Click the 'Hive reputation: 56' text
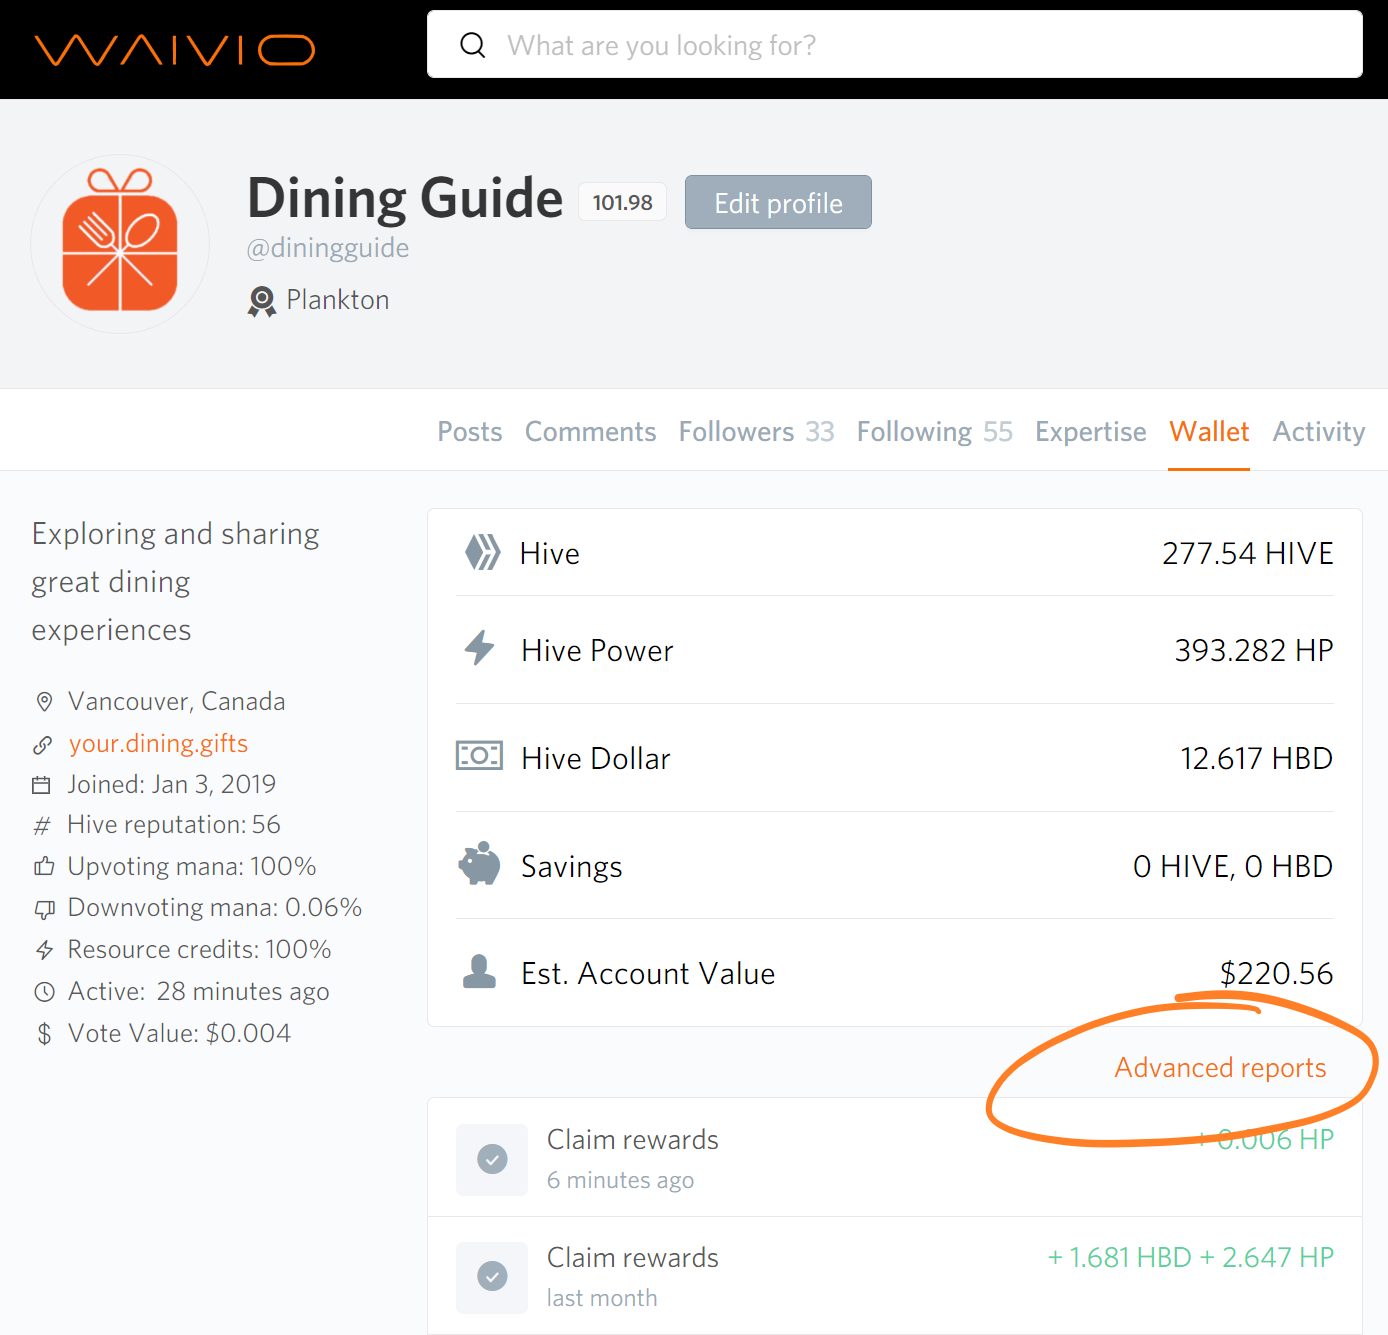 tap(174, 824)
